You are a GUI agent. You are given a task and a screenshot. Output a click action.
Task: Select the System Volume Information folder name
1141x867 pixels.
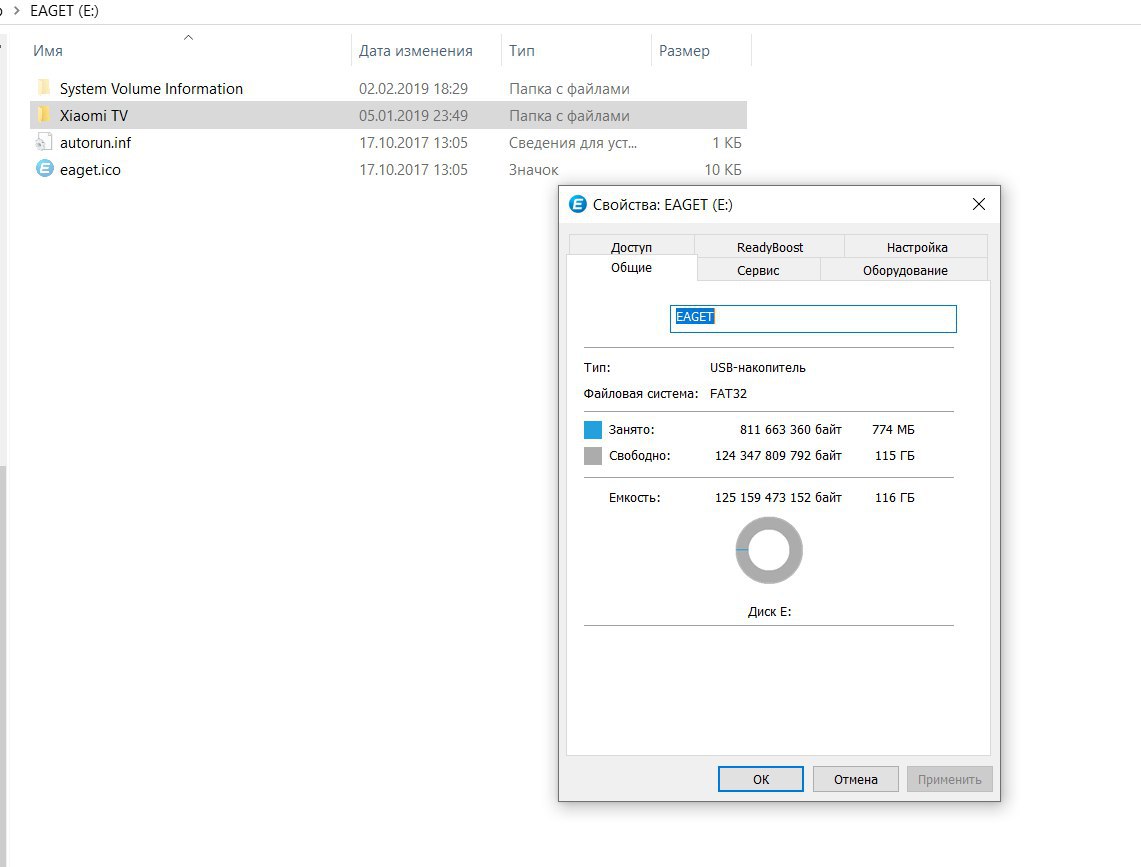(x=151, y=88)
